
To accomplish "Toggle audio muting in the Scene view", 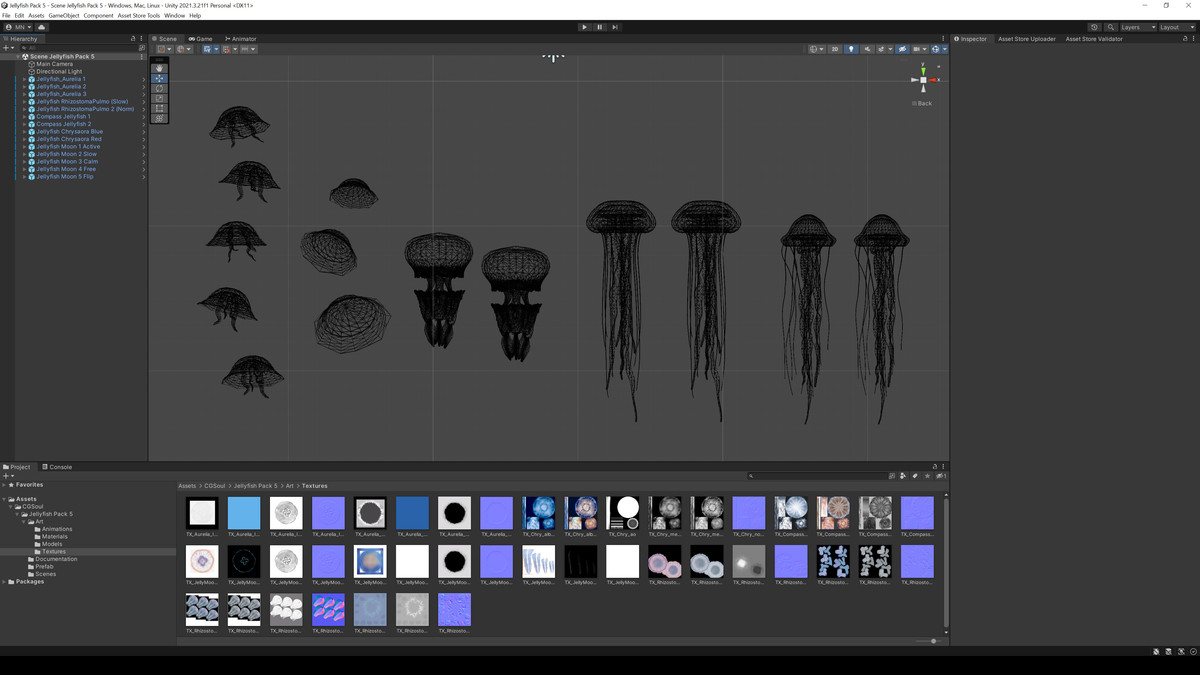I will (x=868, y=48).
